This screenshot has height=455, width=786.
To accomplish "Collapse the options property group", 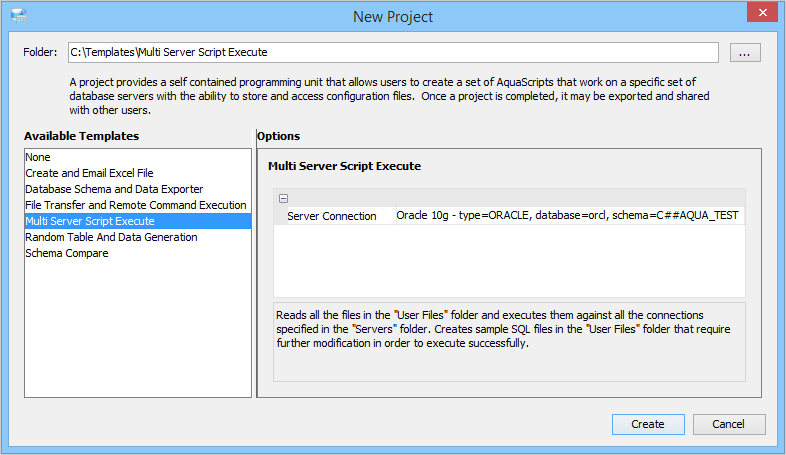I will coord(283,199).
